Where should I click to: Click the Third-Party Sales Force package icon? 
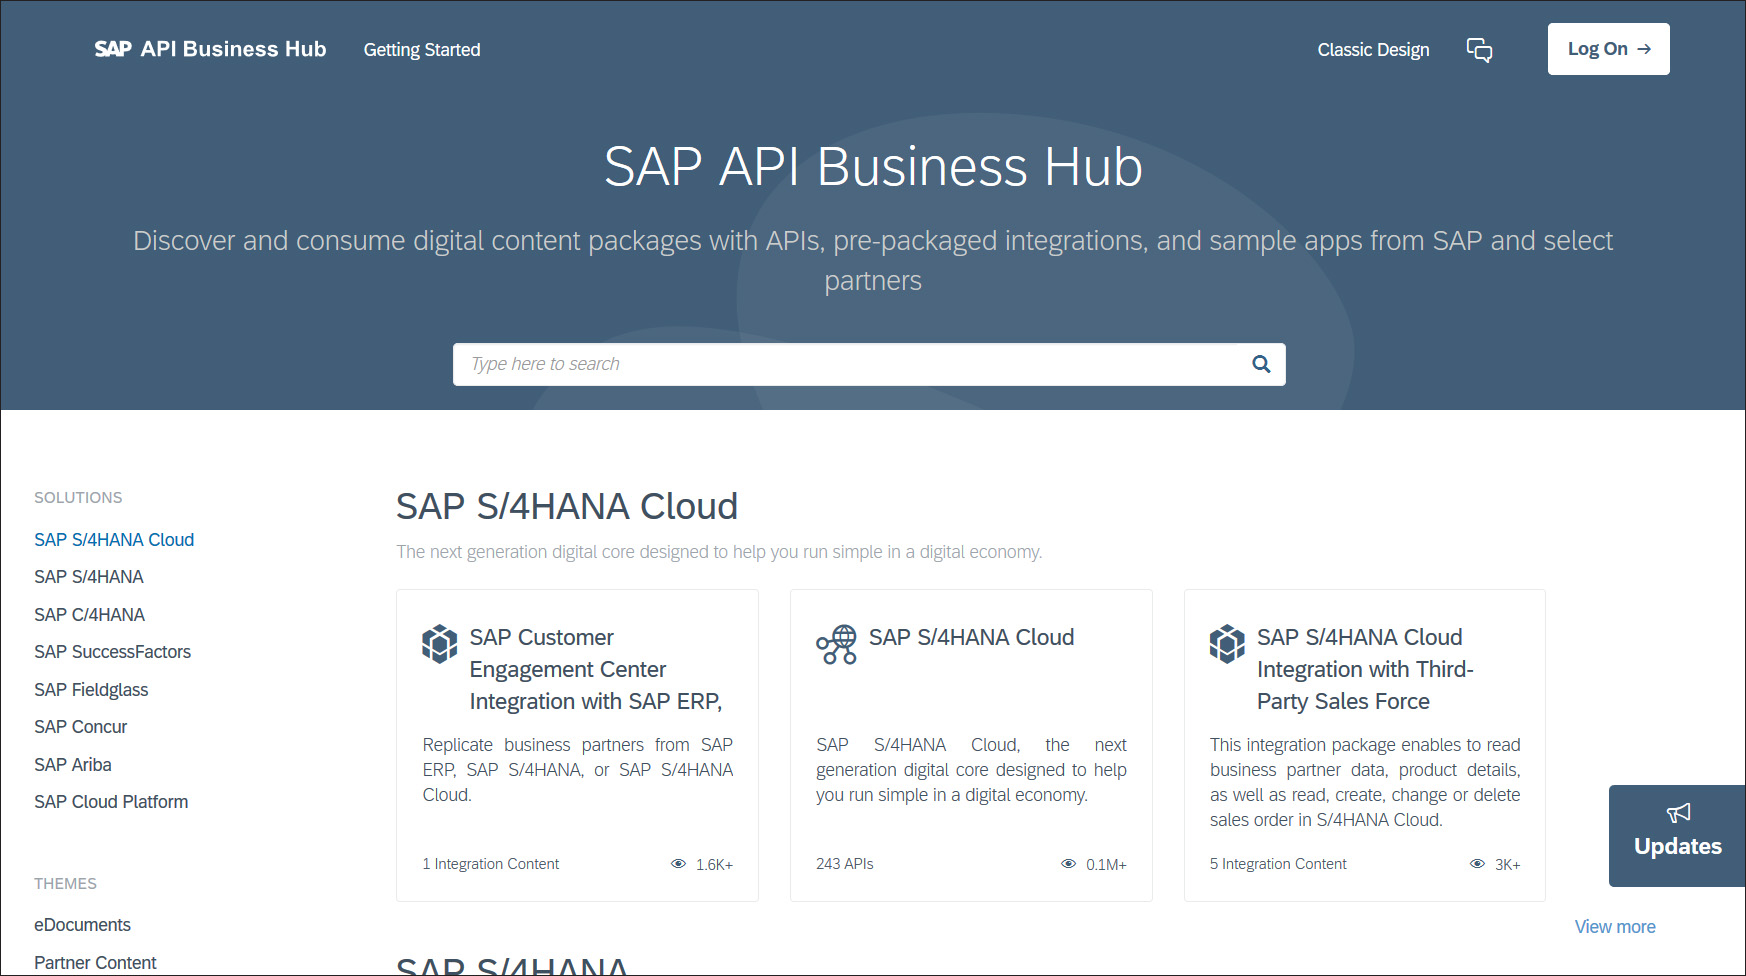[x=1227, y=644]
